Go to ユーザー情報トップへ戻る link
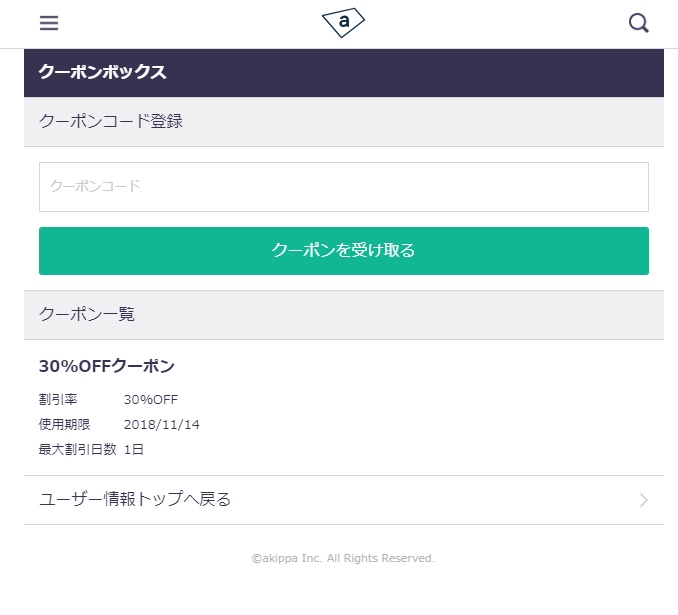Image resolution: width=678 pixels, height=615 pixels. [x=344, y=500]
